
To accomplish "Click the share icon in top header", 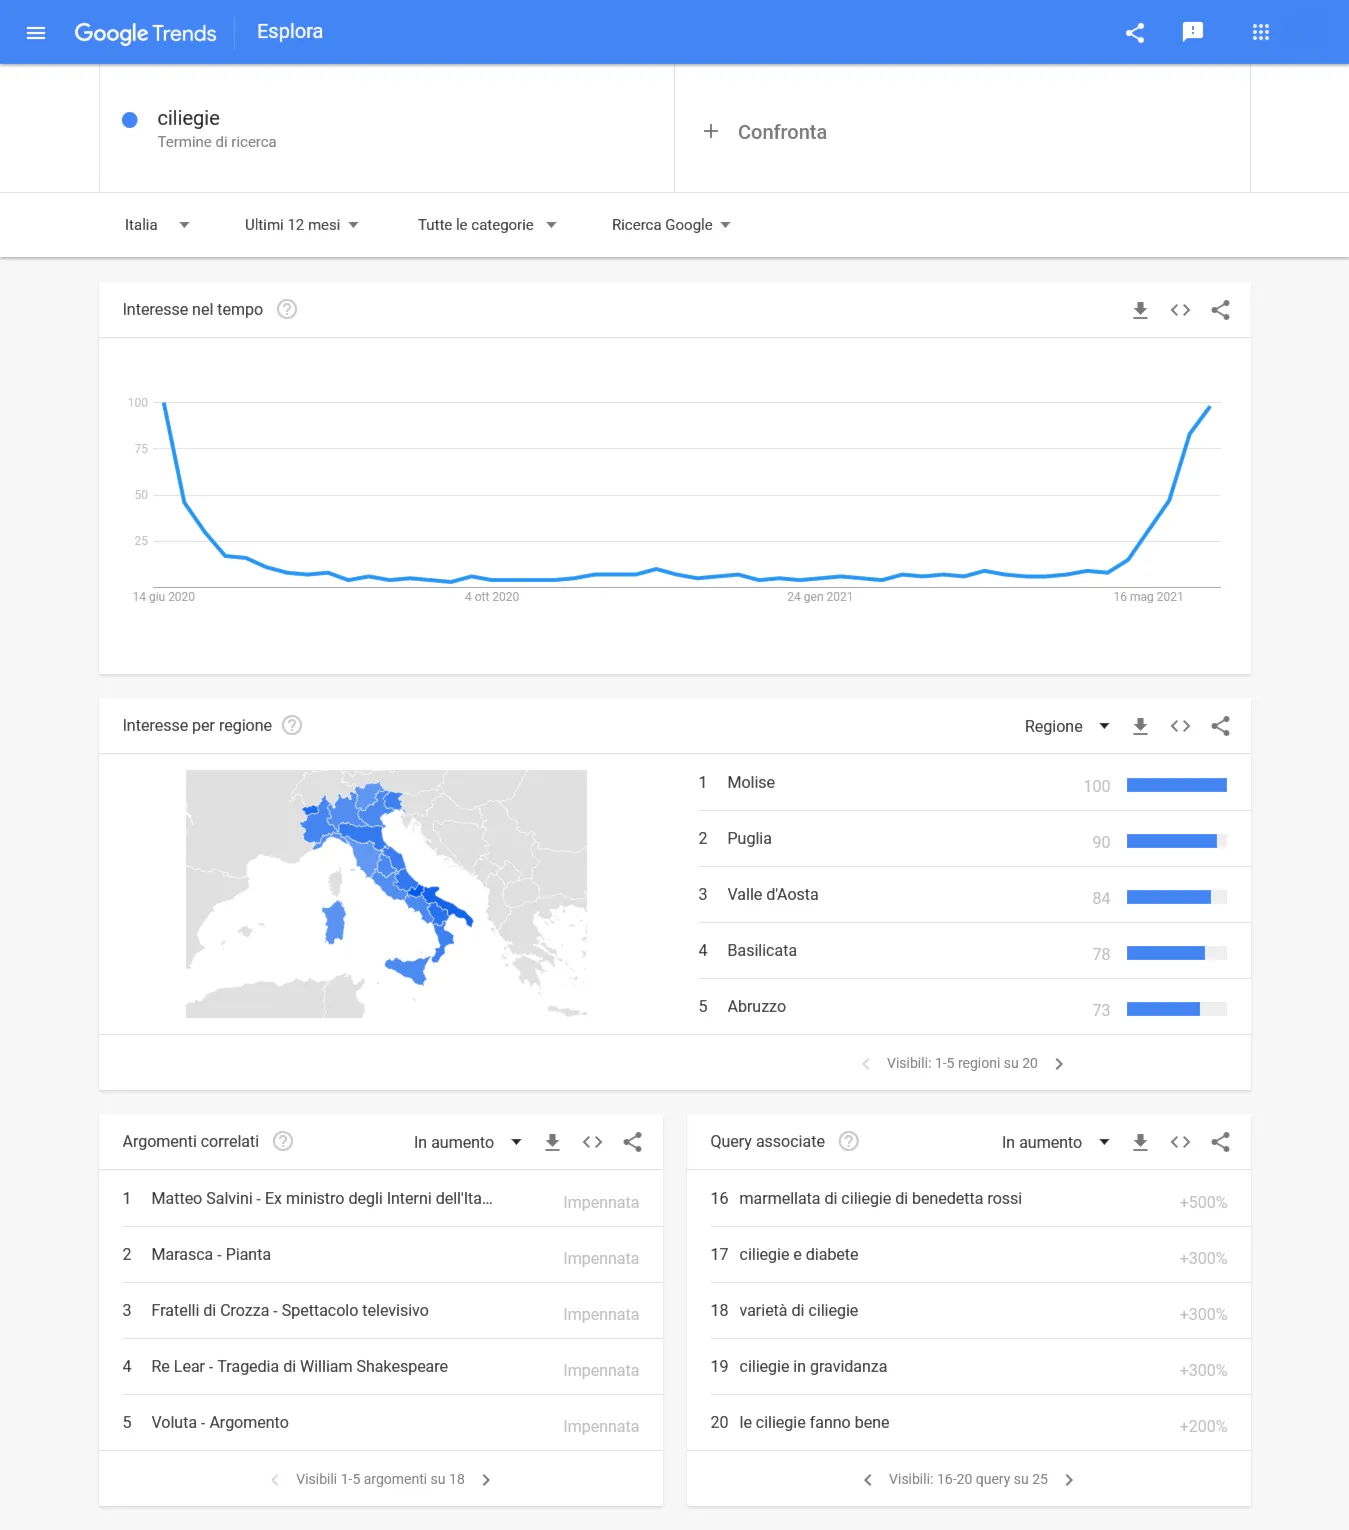I will click(x=1135, y=33).
